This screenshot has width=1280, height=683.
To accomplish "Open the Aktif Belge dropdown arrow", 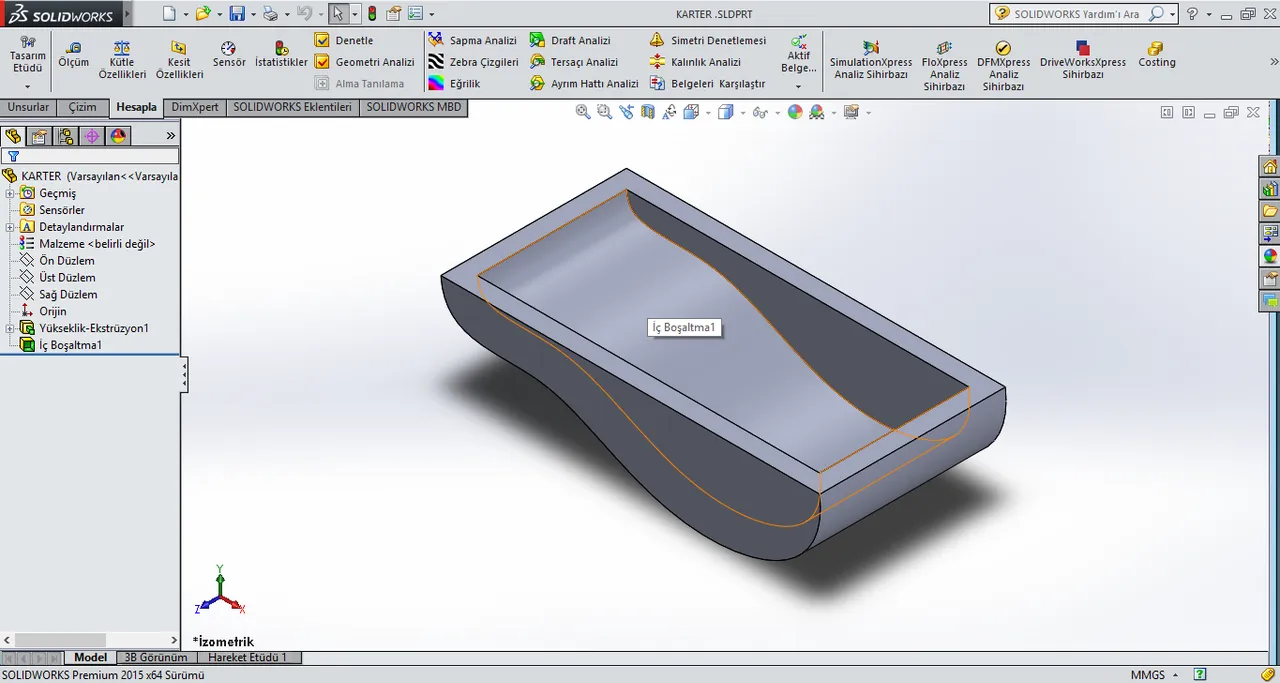I will tap(798, 87).
